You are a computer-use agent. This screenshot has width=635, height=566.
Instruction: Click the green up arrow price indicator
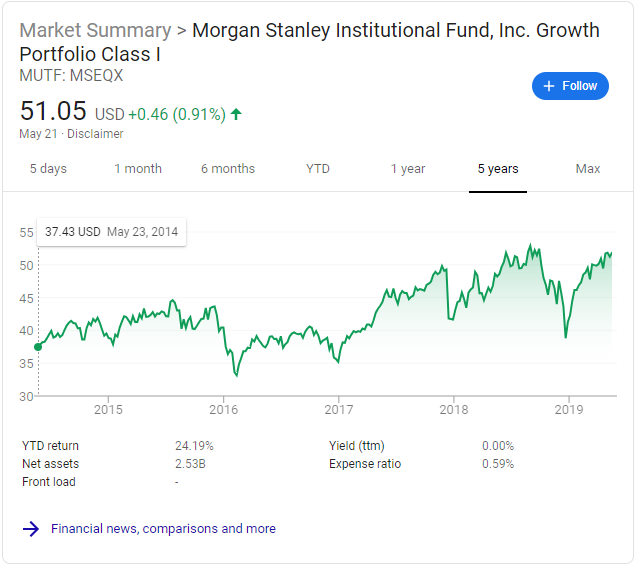pos(236,113)
